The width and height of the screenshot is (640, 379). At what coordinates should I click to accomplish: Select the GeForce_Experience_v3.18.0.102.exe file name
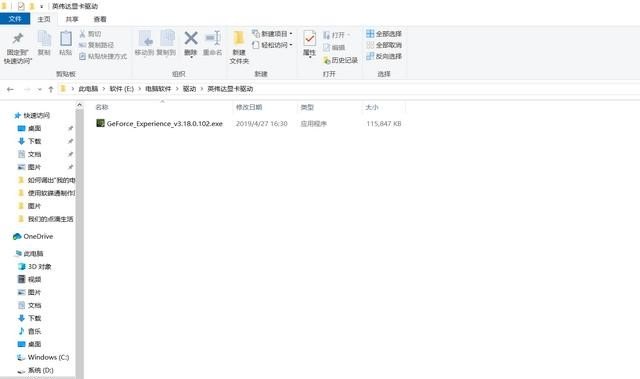tap(165, 124)
